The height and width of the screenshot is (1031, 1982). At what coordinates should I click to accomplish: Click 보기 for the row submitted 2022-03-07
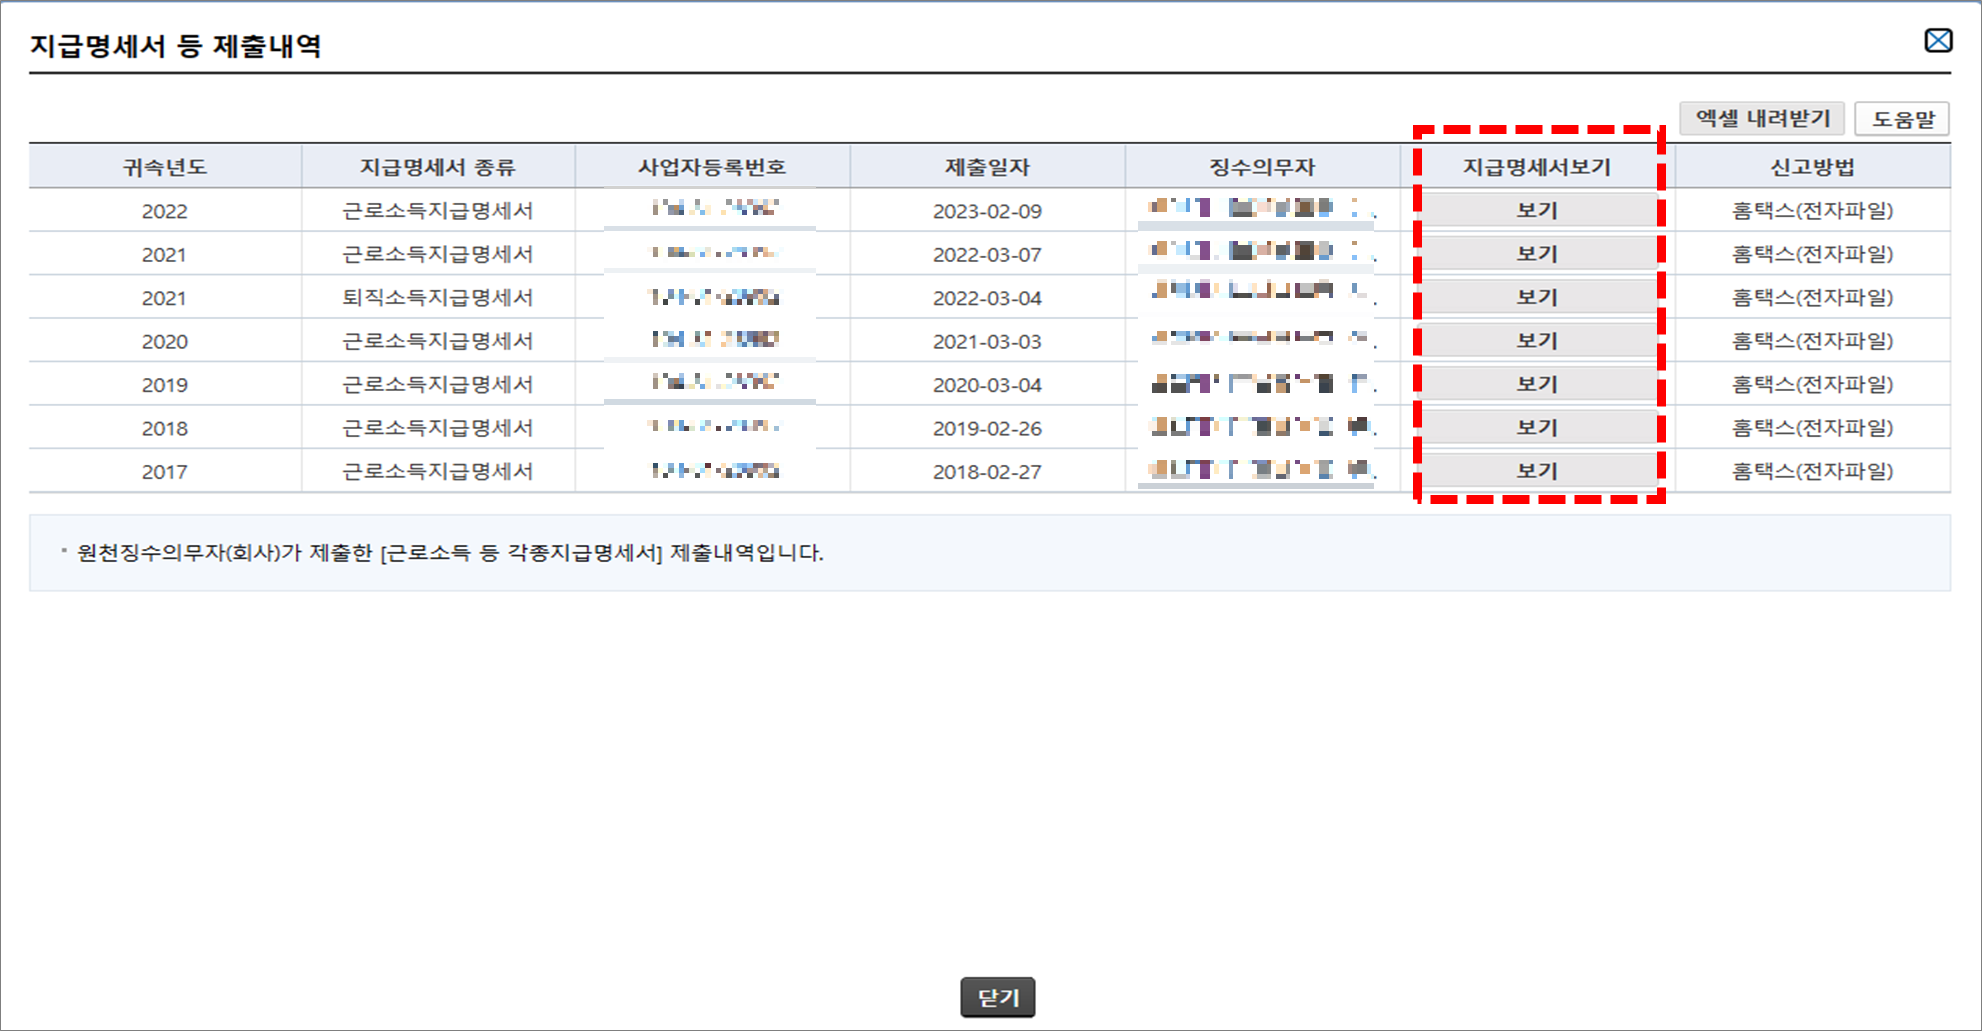coord(1537,254)
